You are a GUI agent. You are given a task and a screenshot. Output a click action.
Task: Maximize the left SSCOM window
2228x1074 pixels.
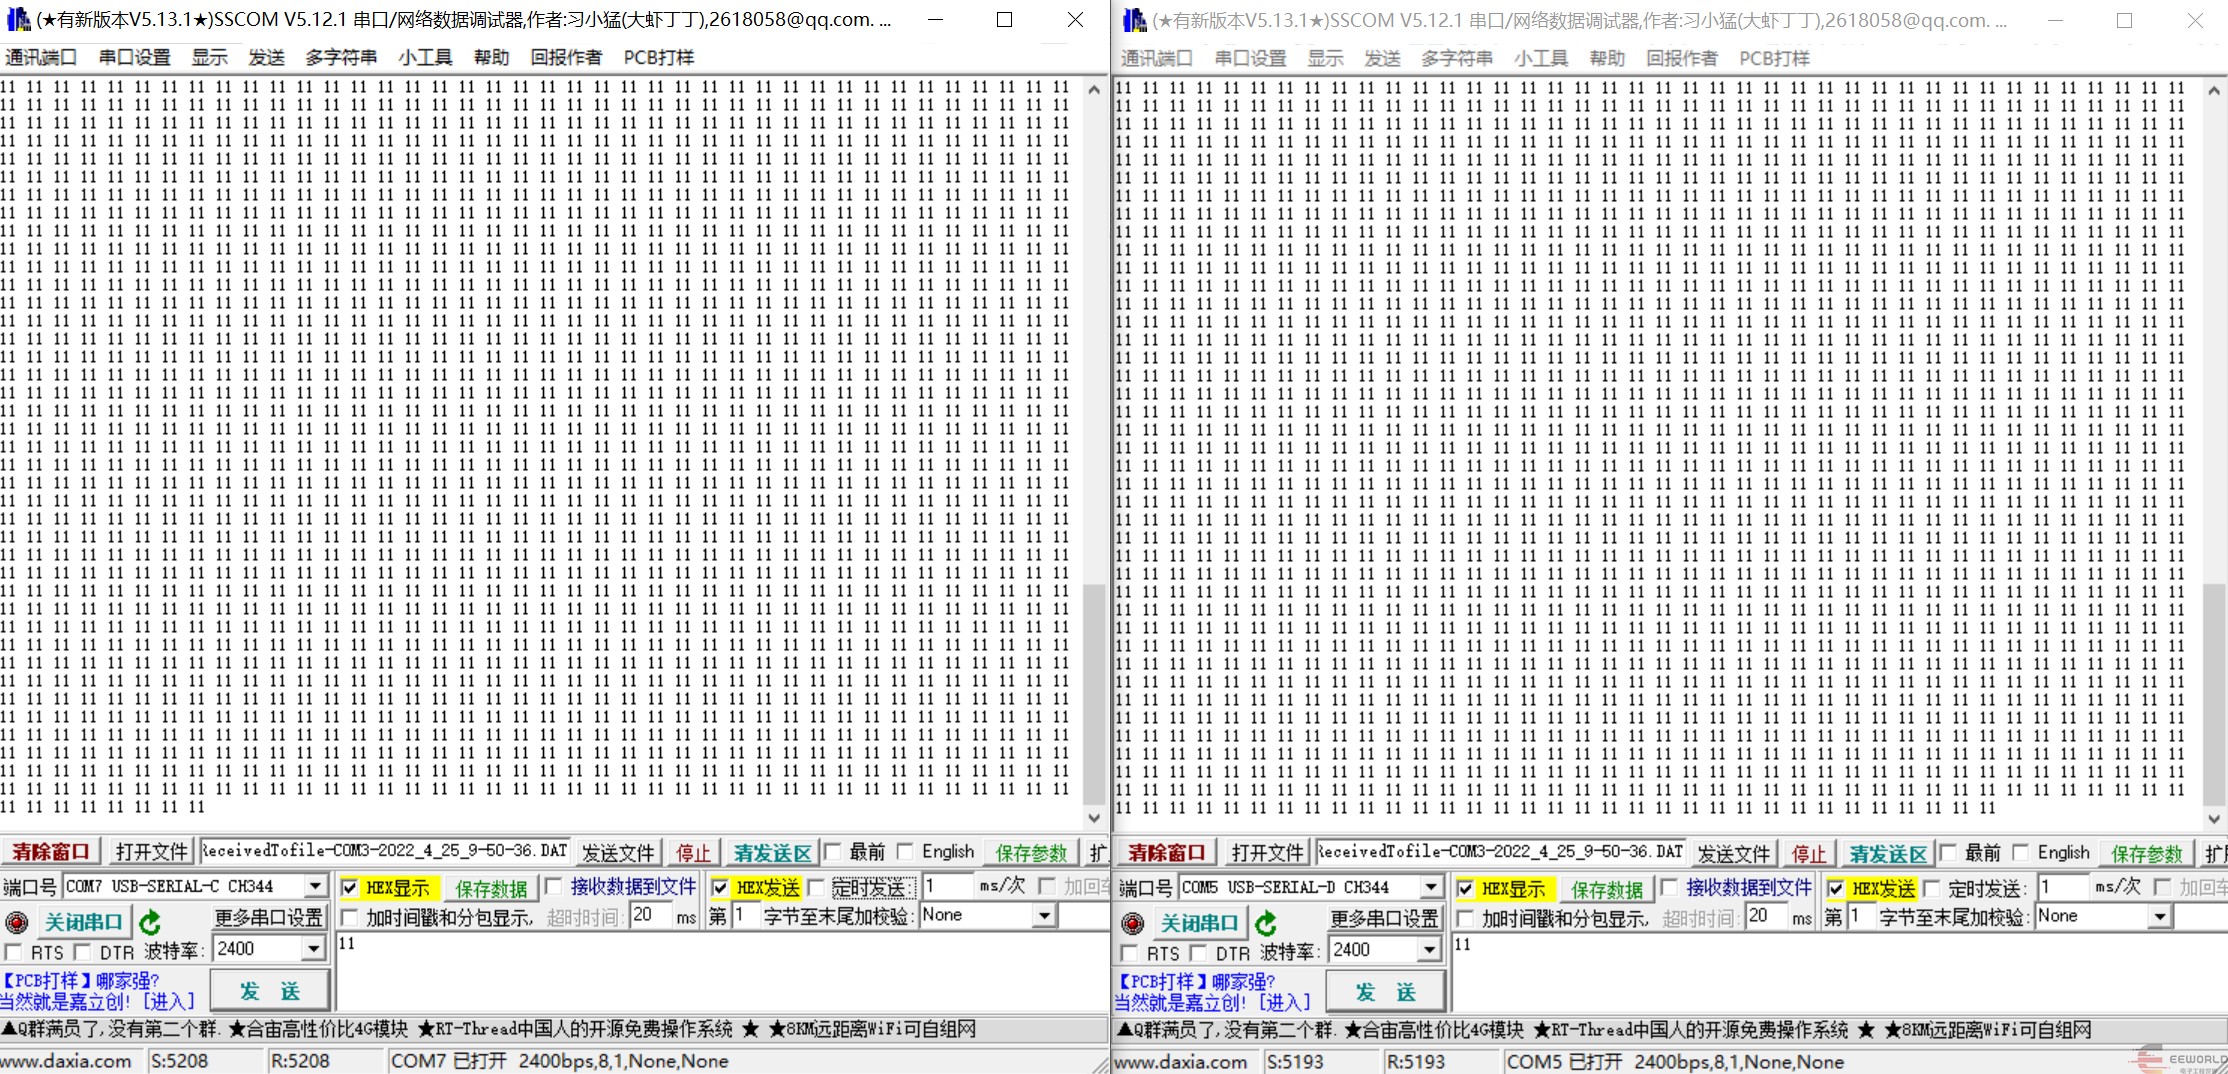[1005, 20]
